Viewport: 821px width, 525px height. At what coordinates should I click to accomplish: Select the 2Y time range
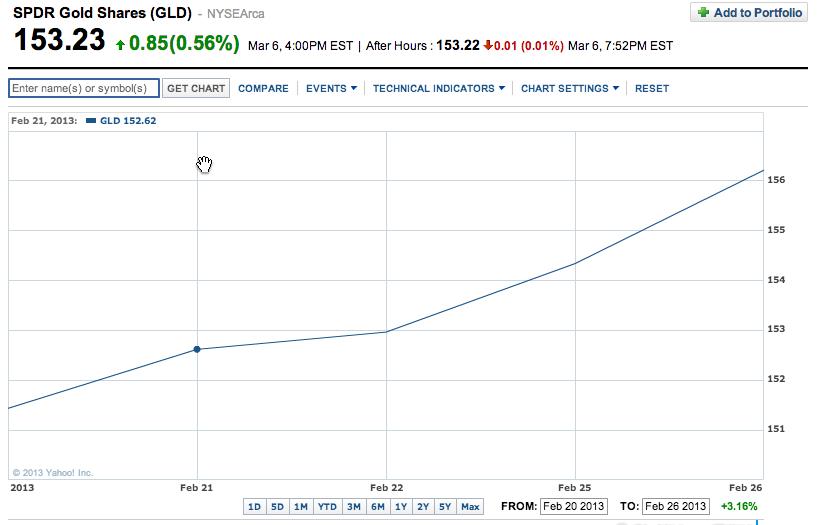click(423, 507)
